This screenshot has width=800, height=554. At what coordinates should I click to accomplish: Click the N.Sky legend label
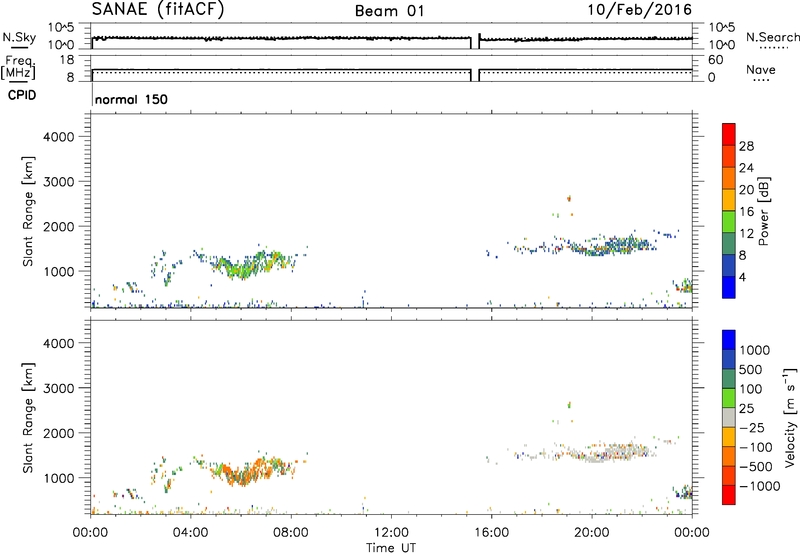pyautogui.click(x=19, y=37)
